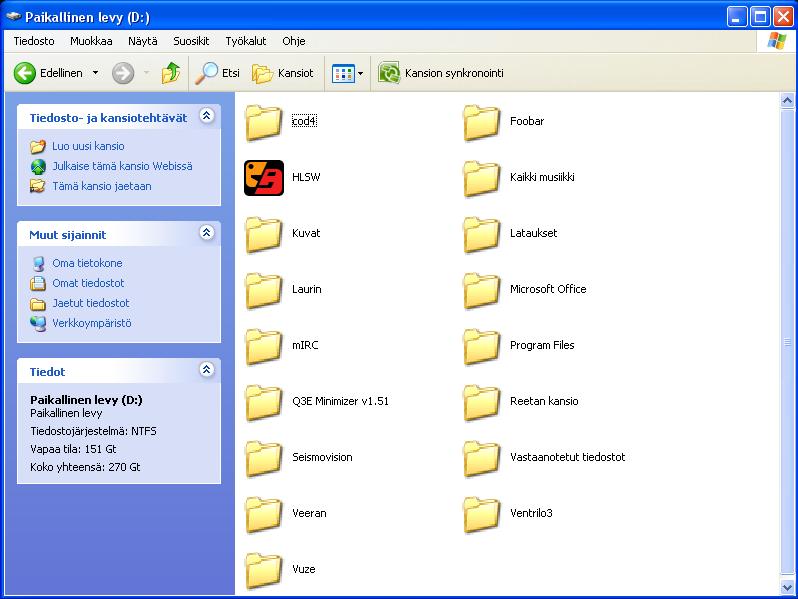Open the Näytä menu

point(142,41)
